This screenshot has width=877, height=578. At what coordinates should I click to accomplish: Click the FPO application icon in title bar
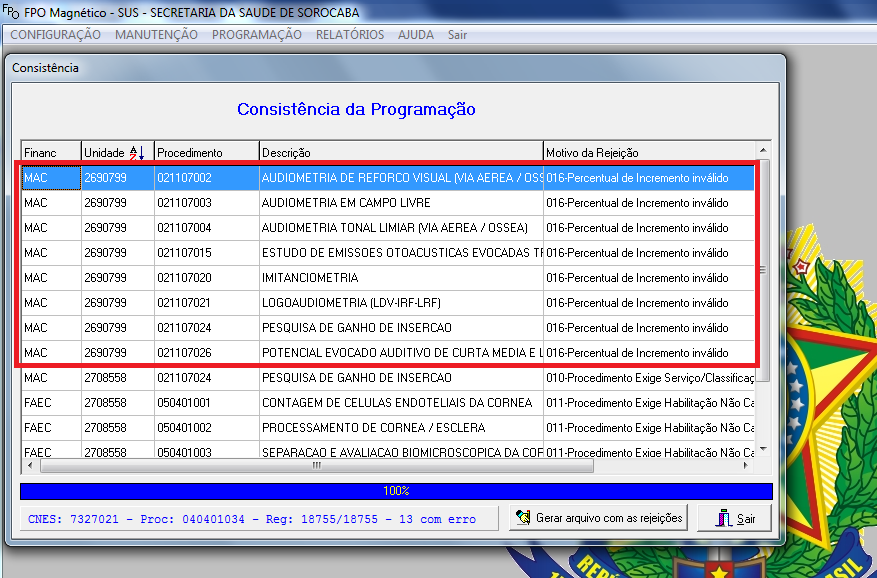[x=10, y=12]
